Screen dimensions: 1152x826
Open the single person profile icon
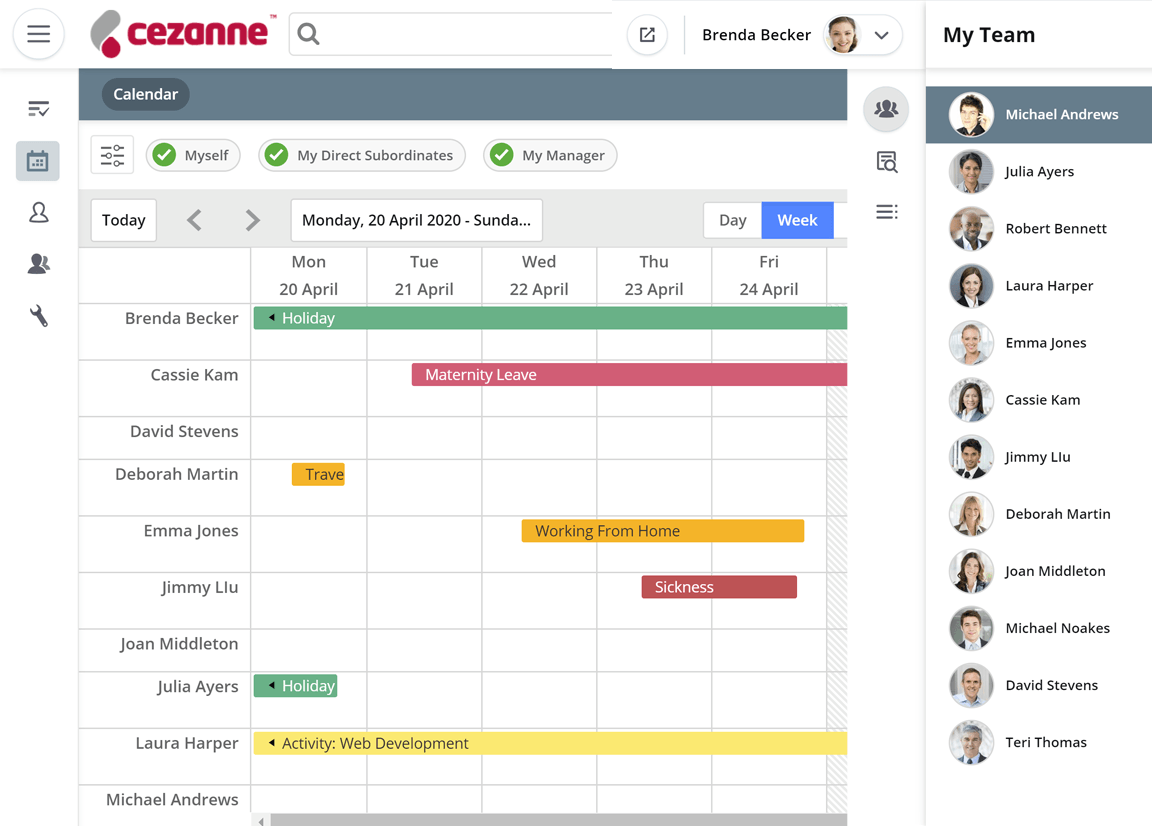click(37, 212)
